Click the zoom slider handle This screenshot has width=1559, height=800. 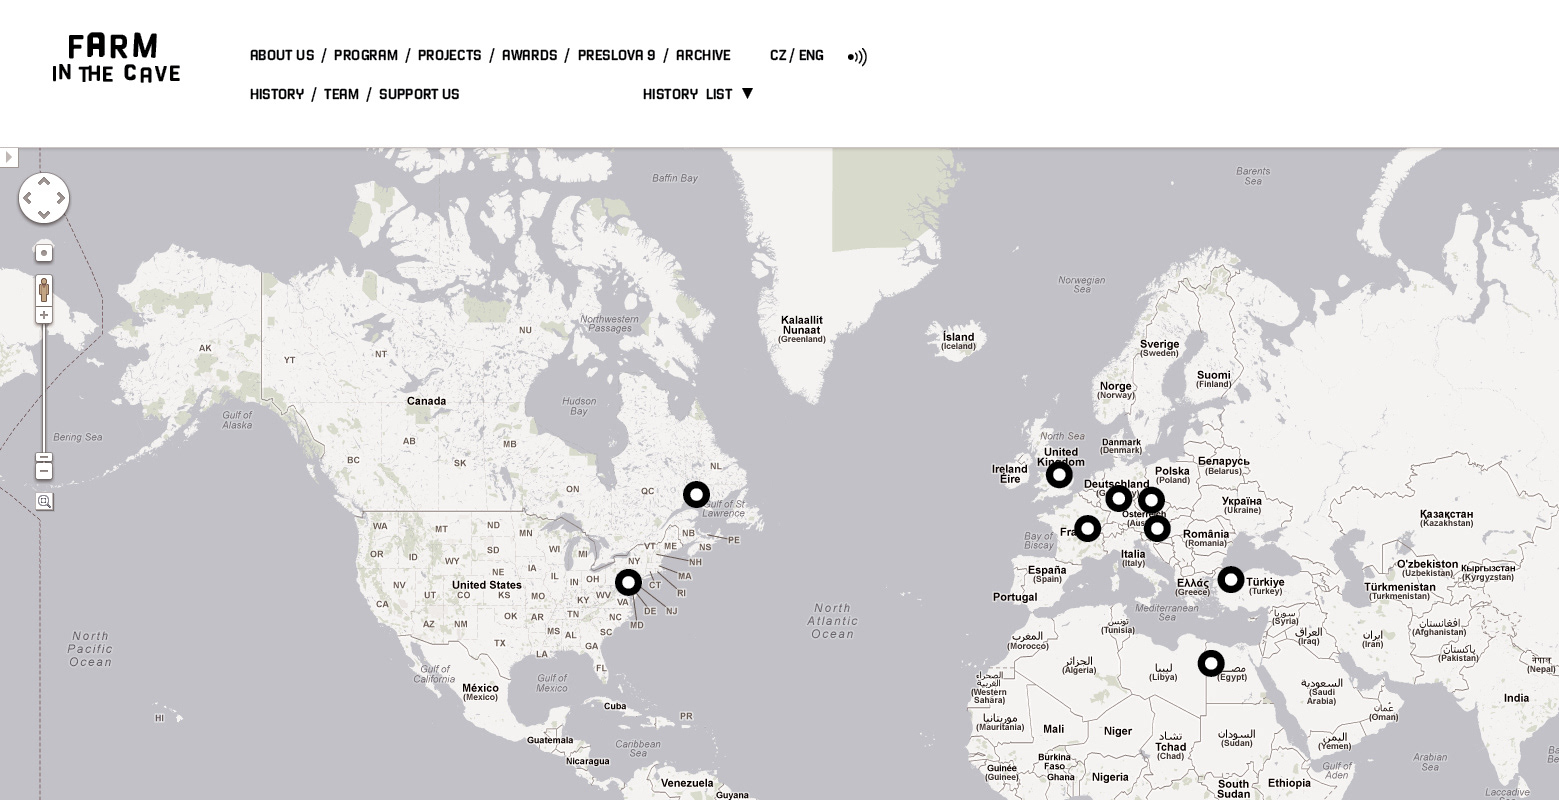[x=44, y=458]
